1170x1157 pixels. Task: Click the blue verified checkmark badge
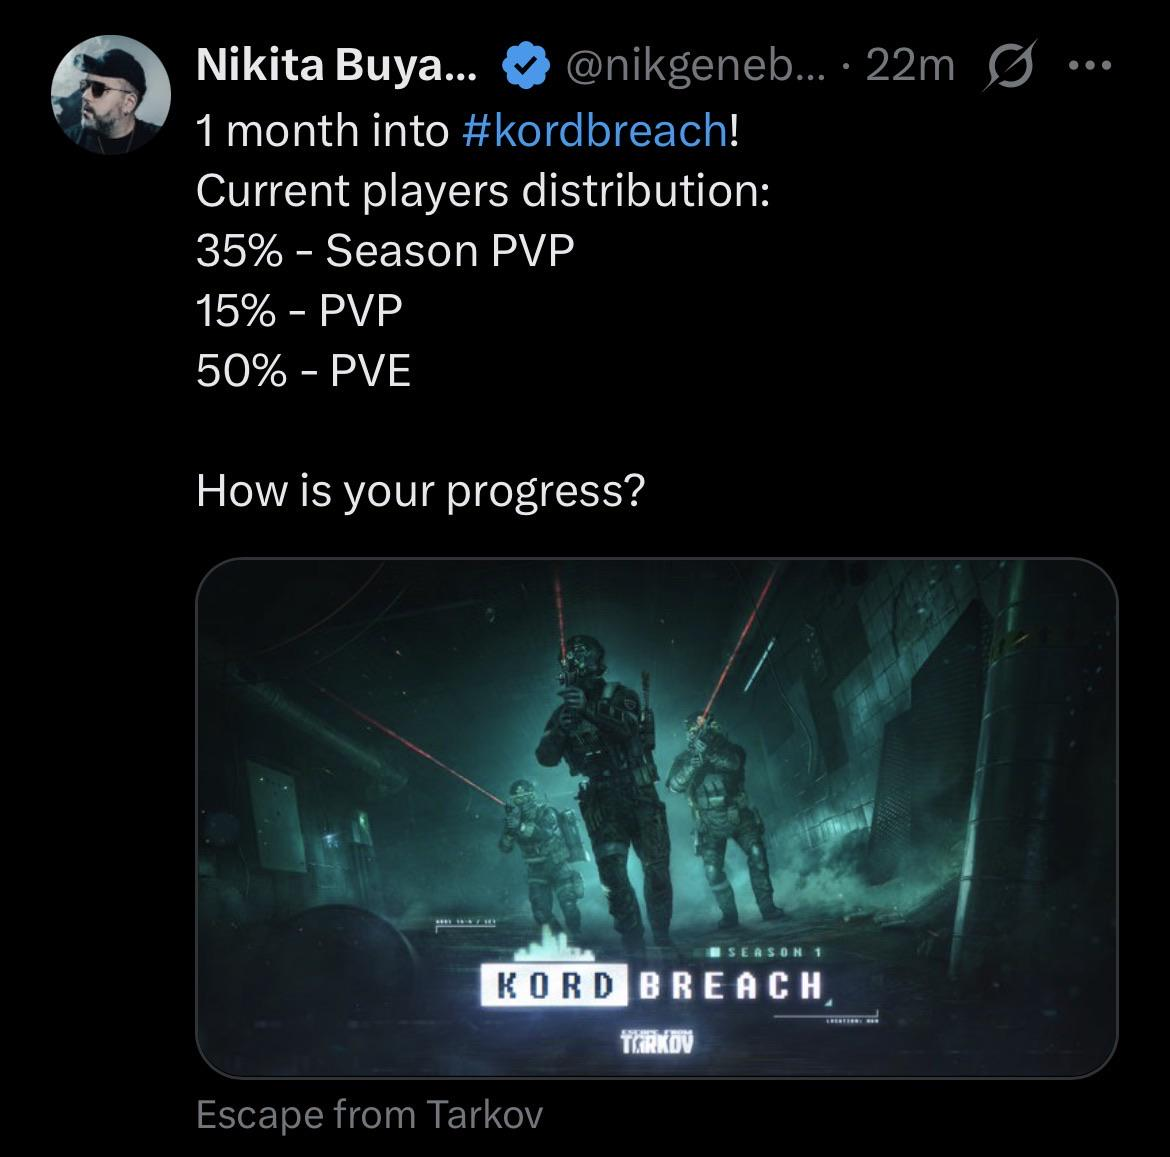pos(526,66)
